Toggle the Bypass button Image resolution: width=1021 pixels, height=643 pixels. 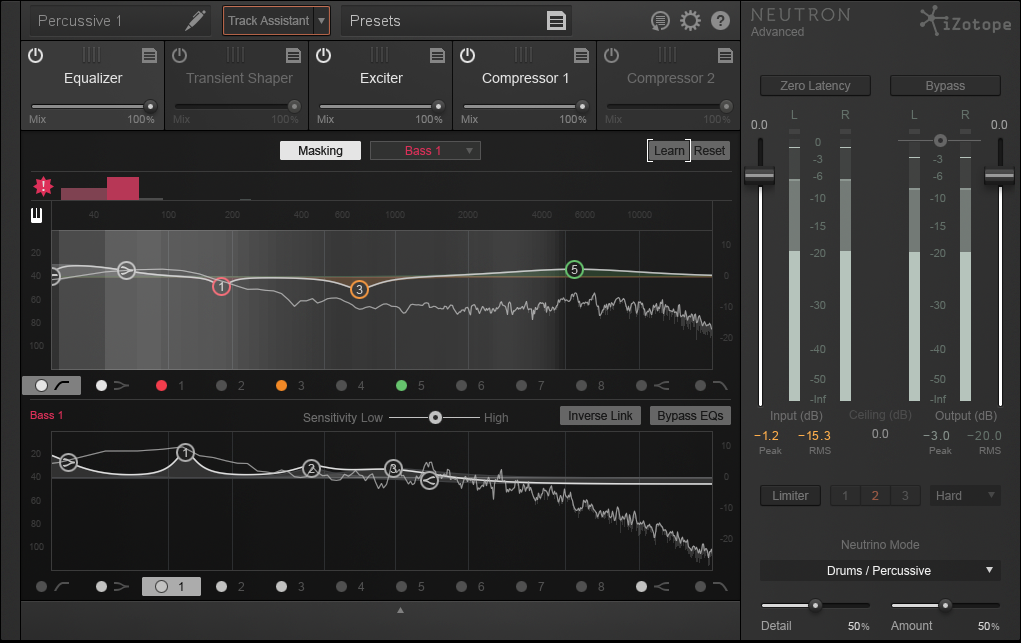[945, 85]
